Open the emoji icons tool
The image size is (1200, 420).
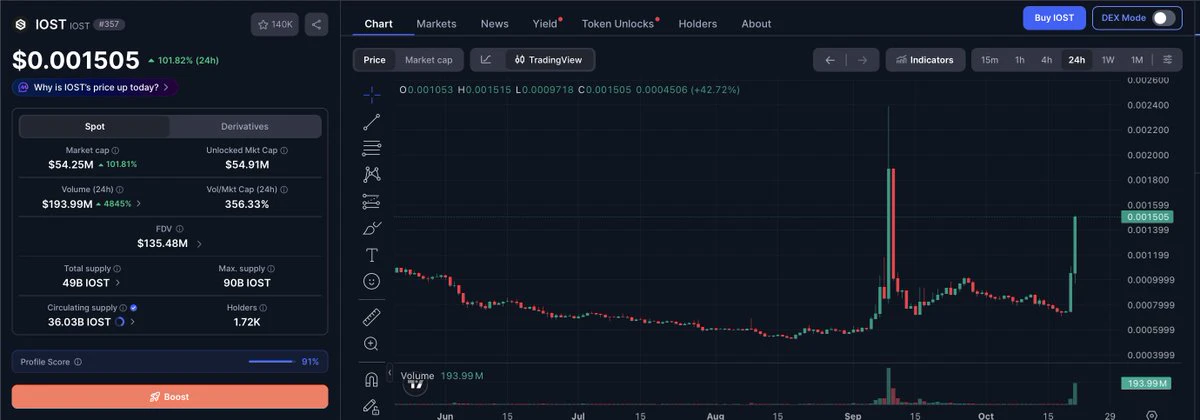371,282
